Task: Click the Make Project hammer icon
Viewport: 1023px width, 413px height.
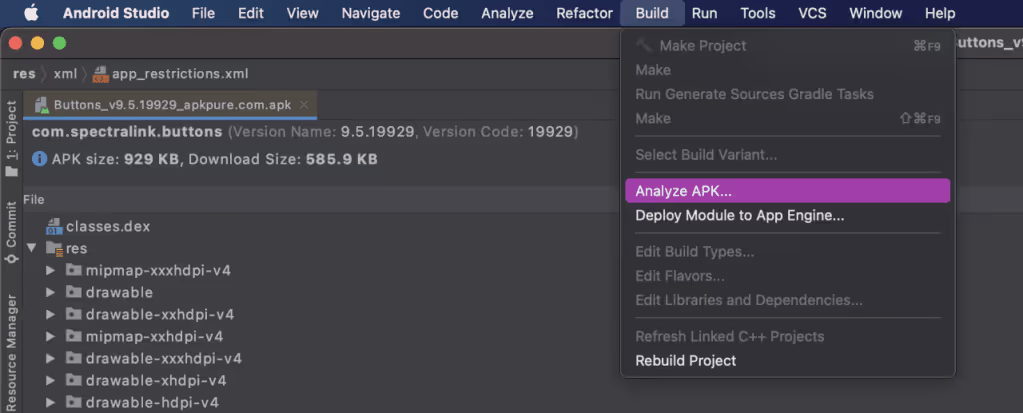Action: (644, 45)
